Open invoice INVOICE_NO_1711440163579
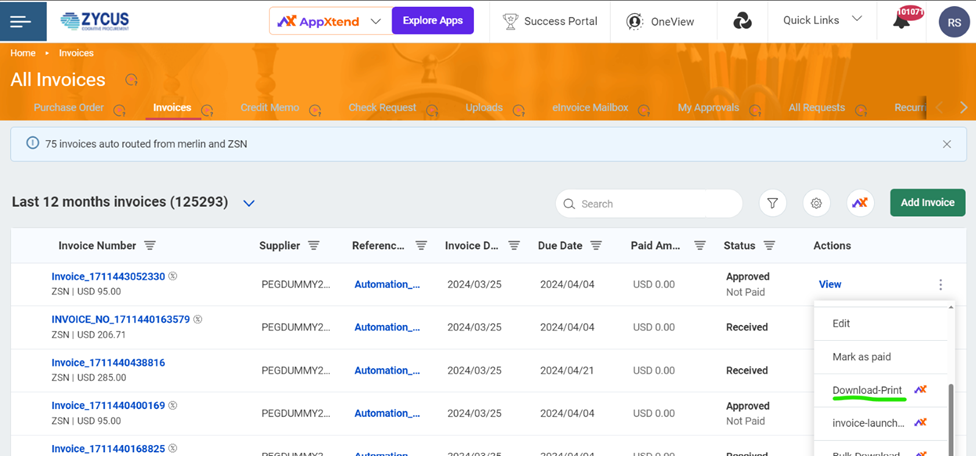This screenshot has width=976, height=456. (x=121, y=319)
